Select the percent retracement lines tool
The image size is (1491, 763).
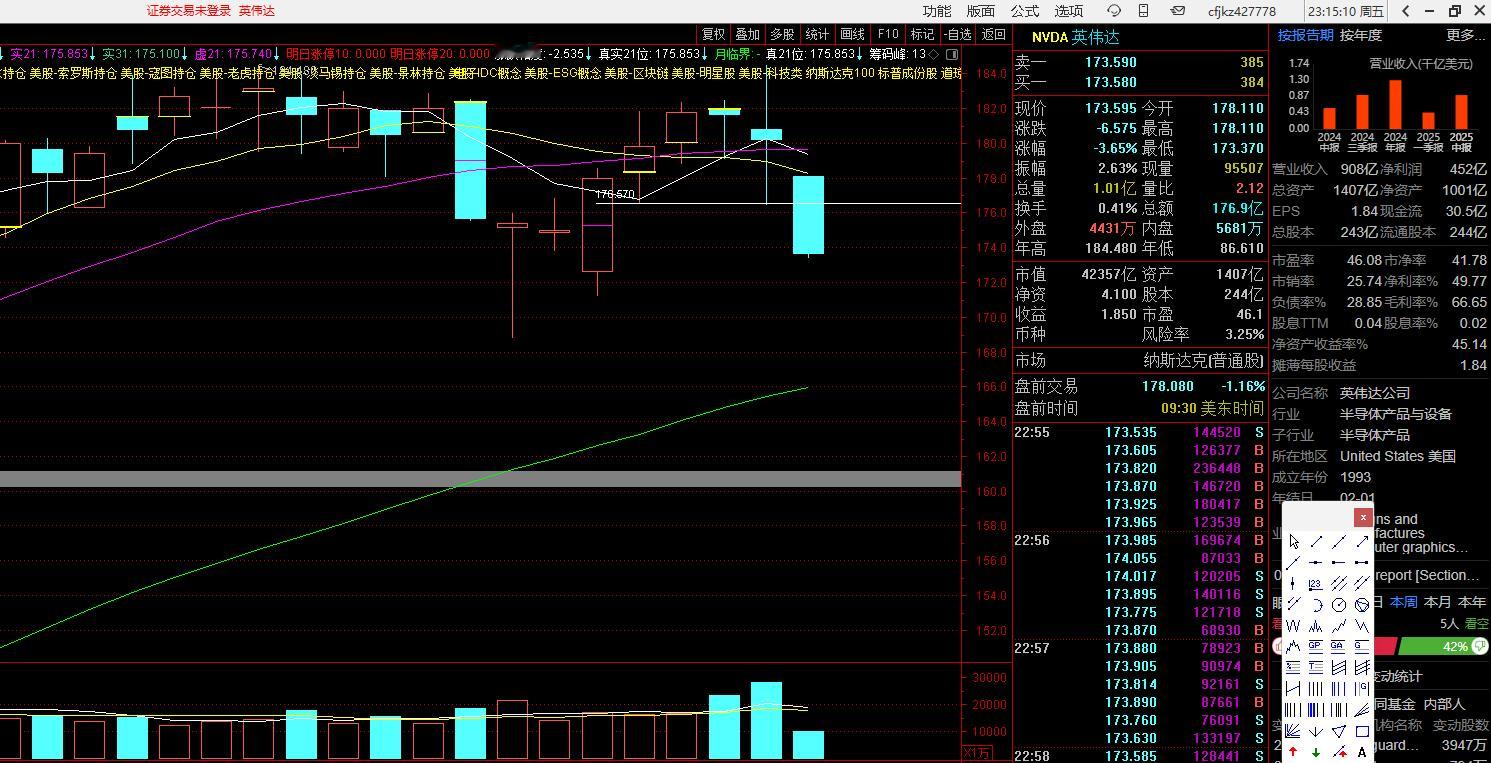click(x=1294, y=667)
